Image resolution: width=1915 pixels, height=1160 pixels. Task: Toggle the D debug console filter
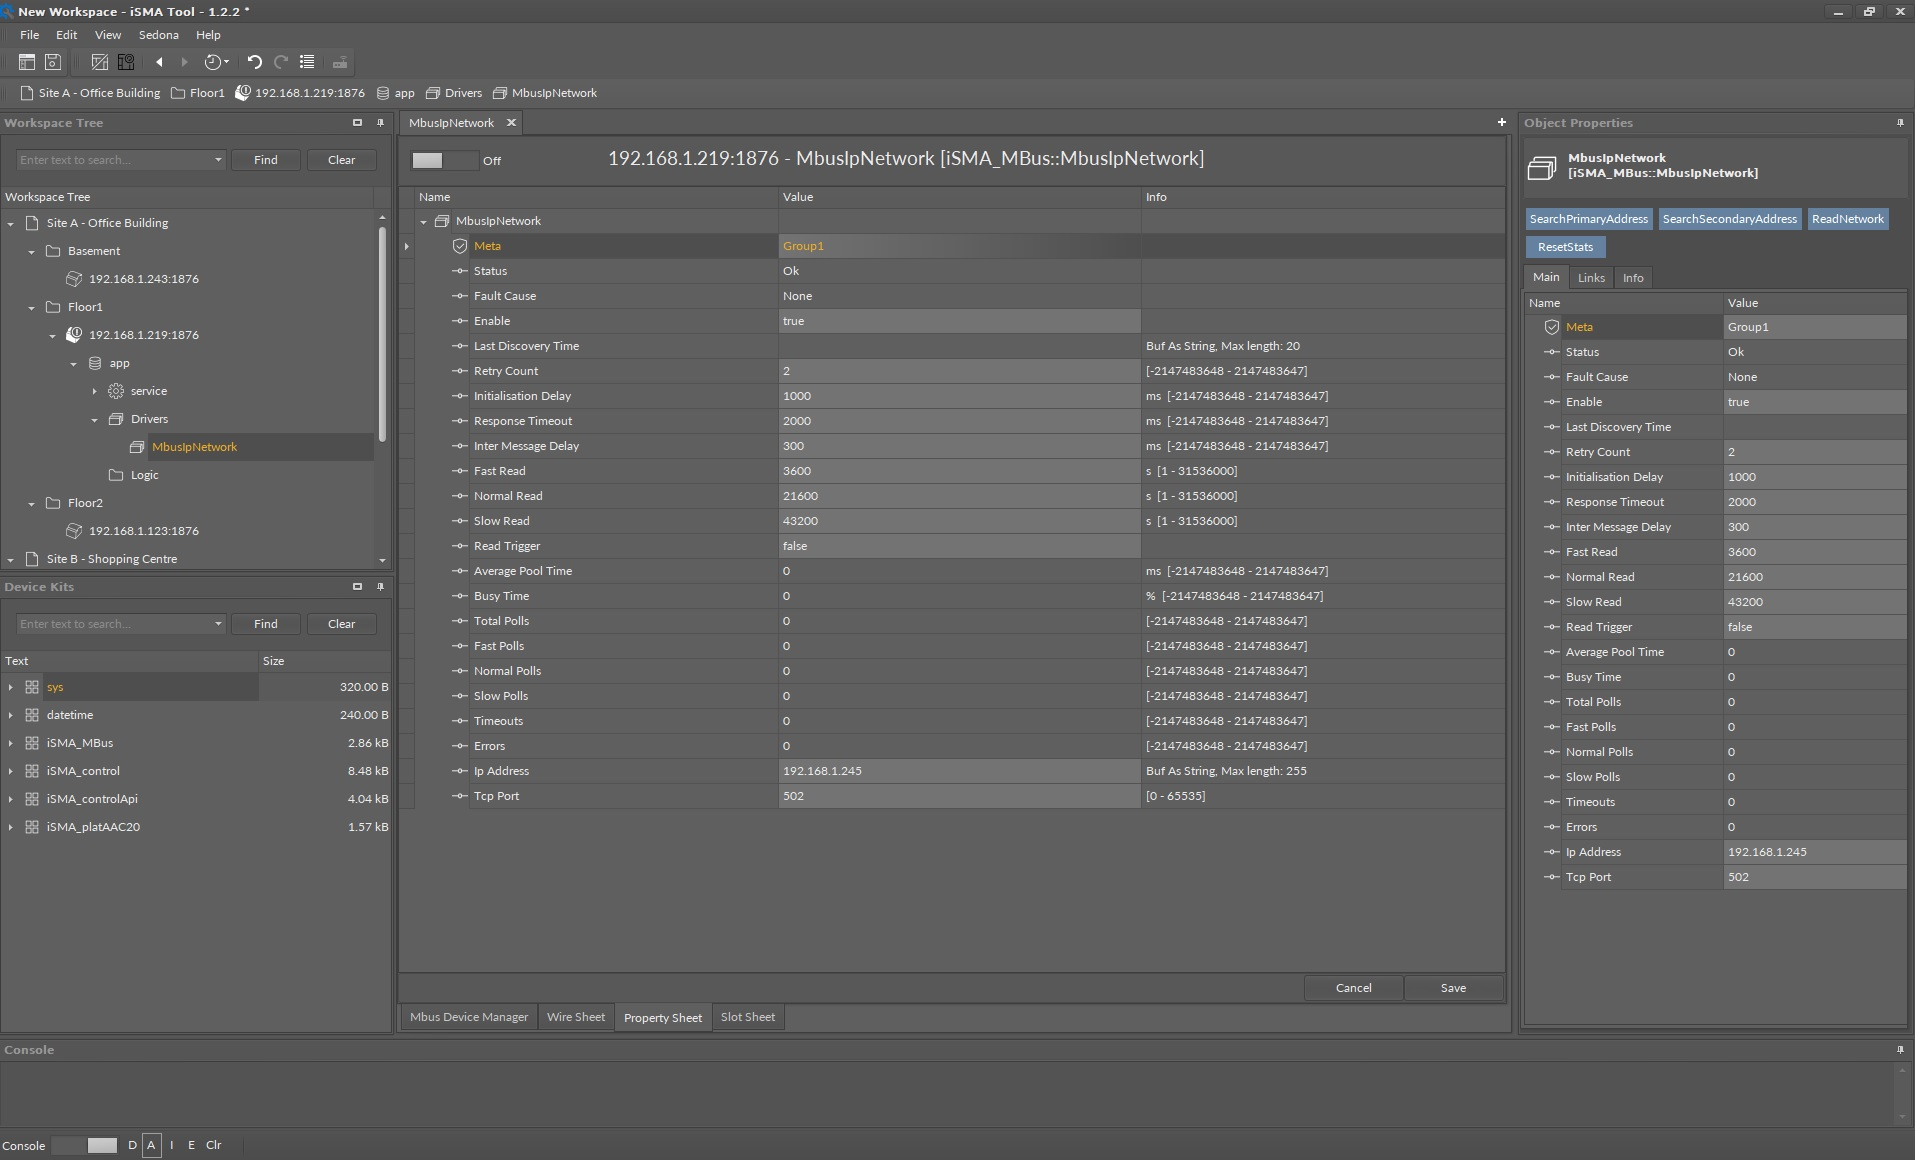click(132, 1145)
